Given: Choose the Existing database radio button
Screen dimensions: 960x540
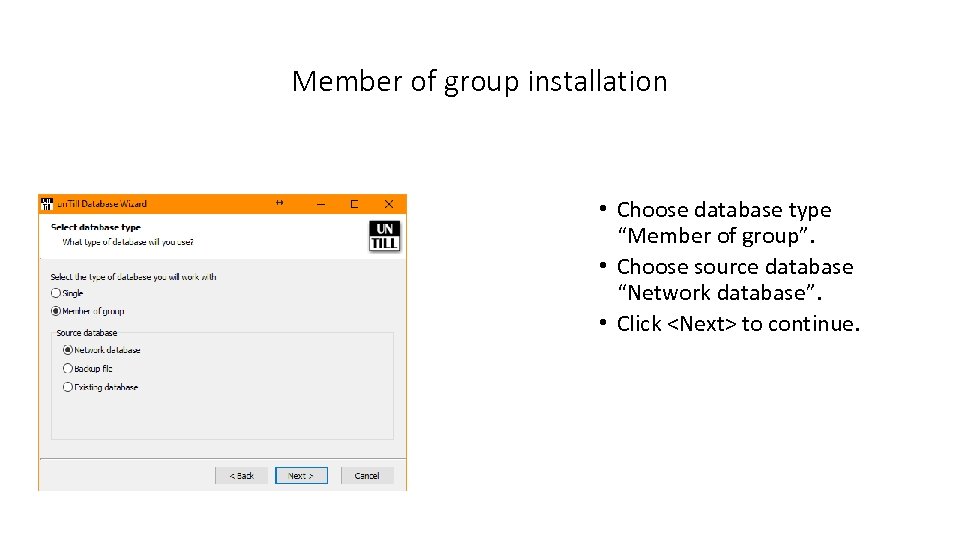Looking at the screenshot, I should point(68,387).
